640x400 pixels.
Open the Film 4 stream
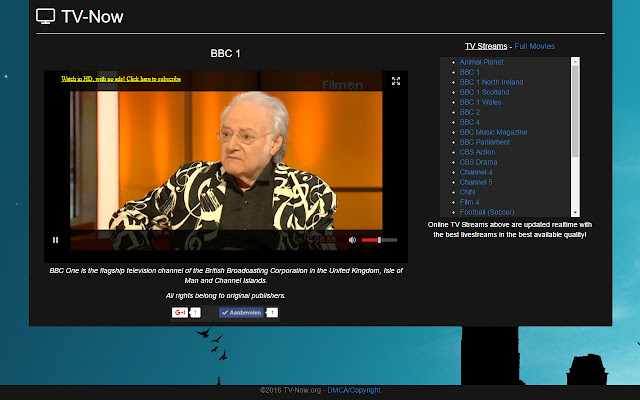point(469,202)
